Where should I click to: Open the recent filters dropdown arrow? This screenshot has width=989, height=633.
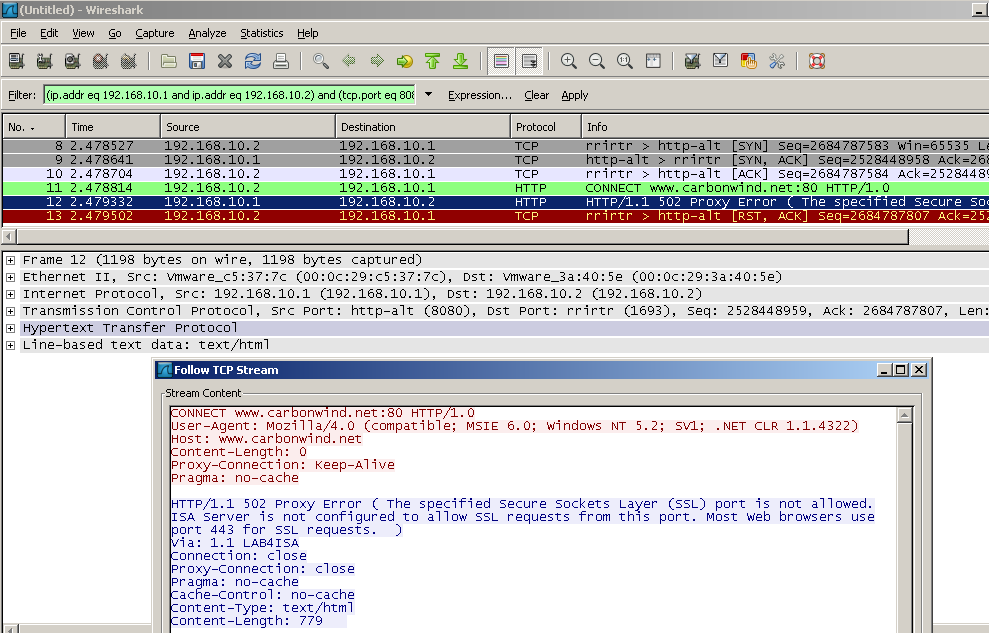pyautogui.click(x=428, y=95)
